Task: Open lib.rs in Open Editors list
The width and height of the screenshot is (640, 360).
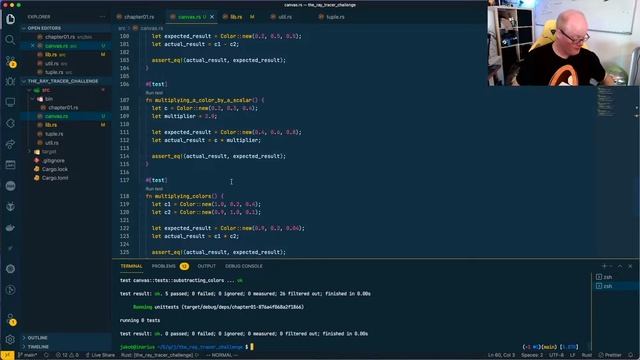Action: (x=65, y=54)
